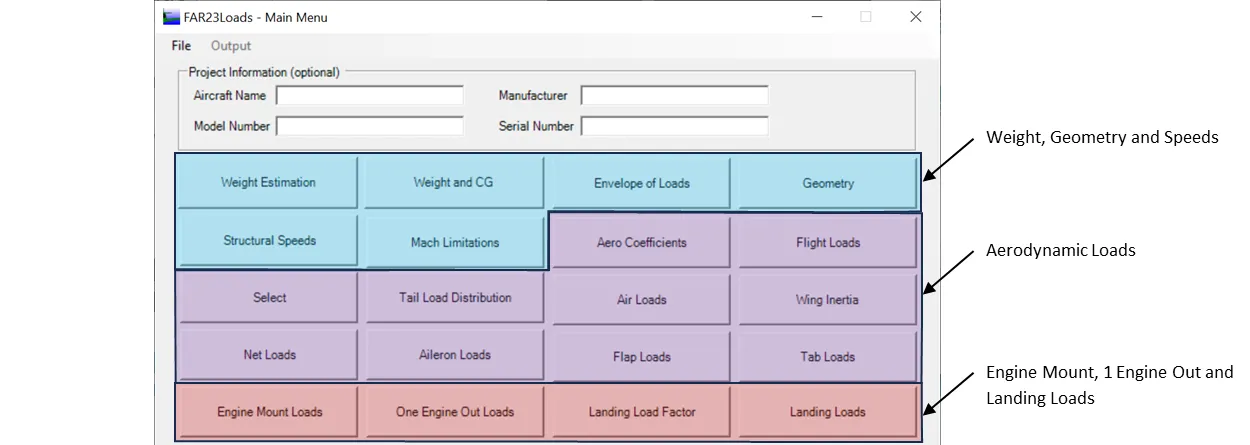Viewport: 1250px width, 445px height.
Task: Select the Landing Load Factor button
Action: [641, 412]
